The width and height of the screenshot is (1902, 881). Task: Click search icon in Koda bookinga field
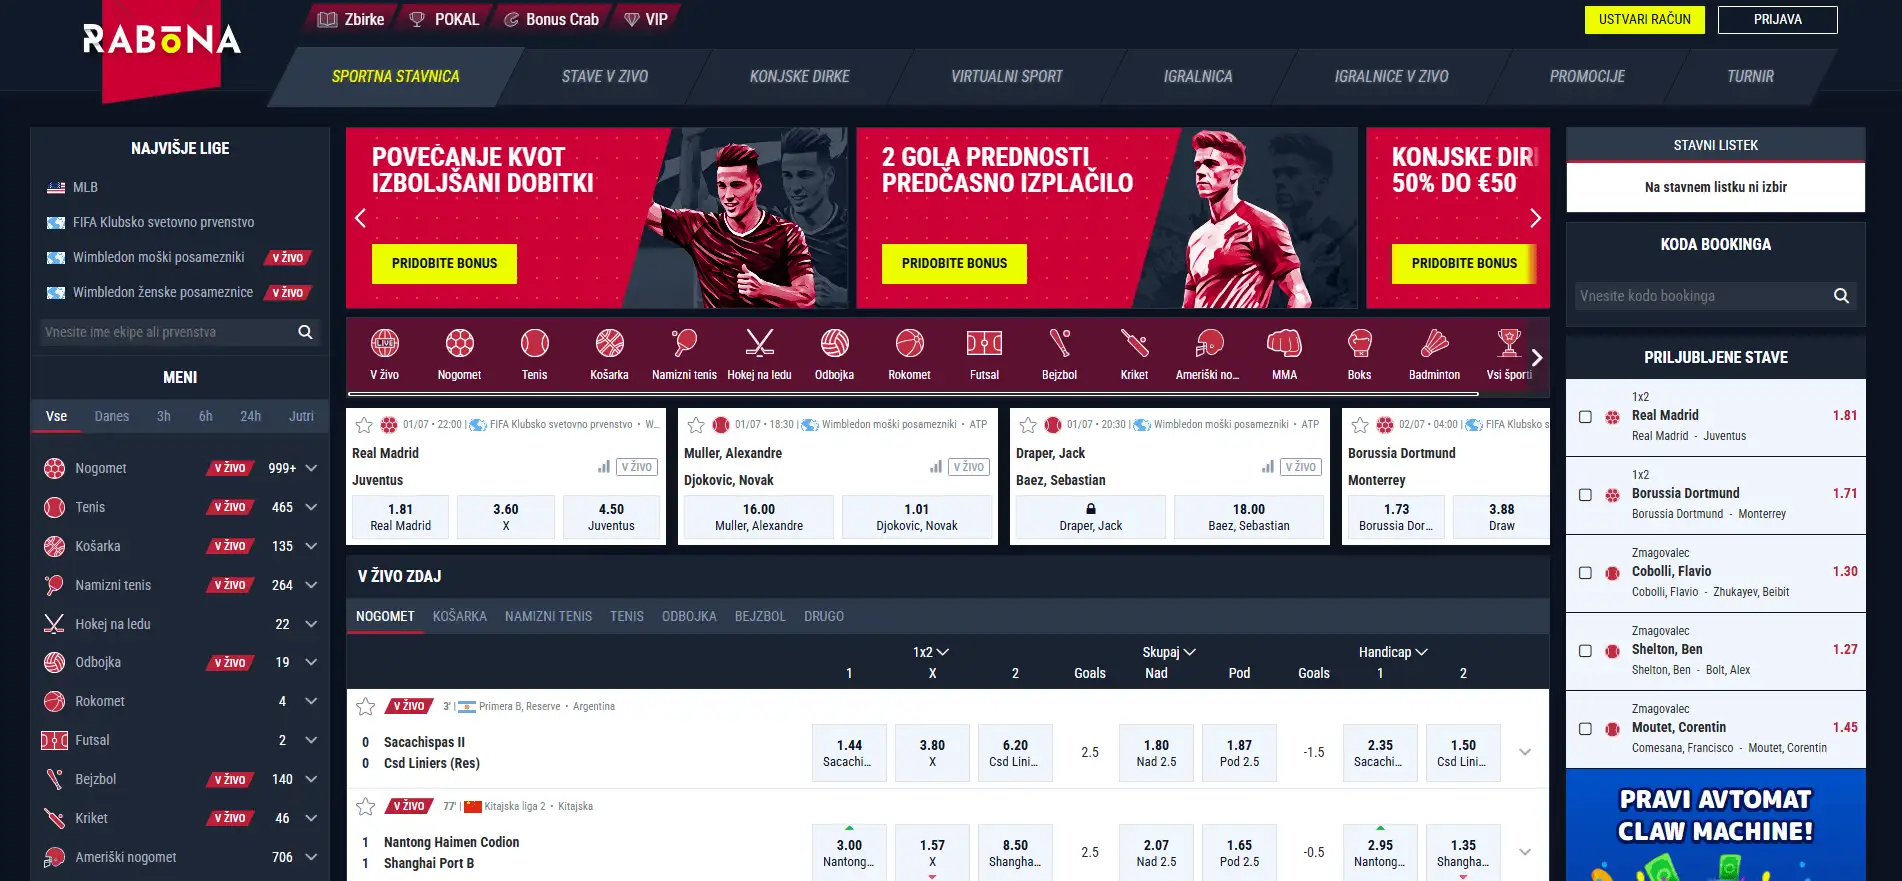coord(1841,296)
